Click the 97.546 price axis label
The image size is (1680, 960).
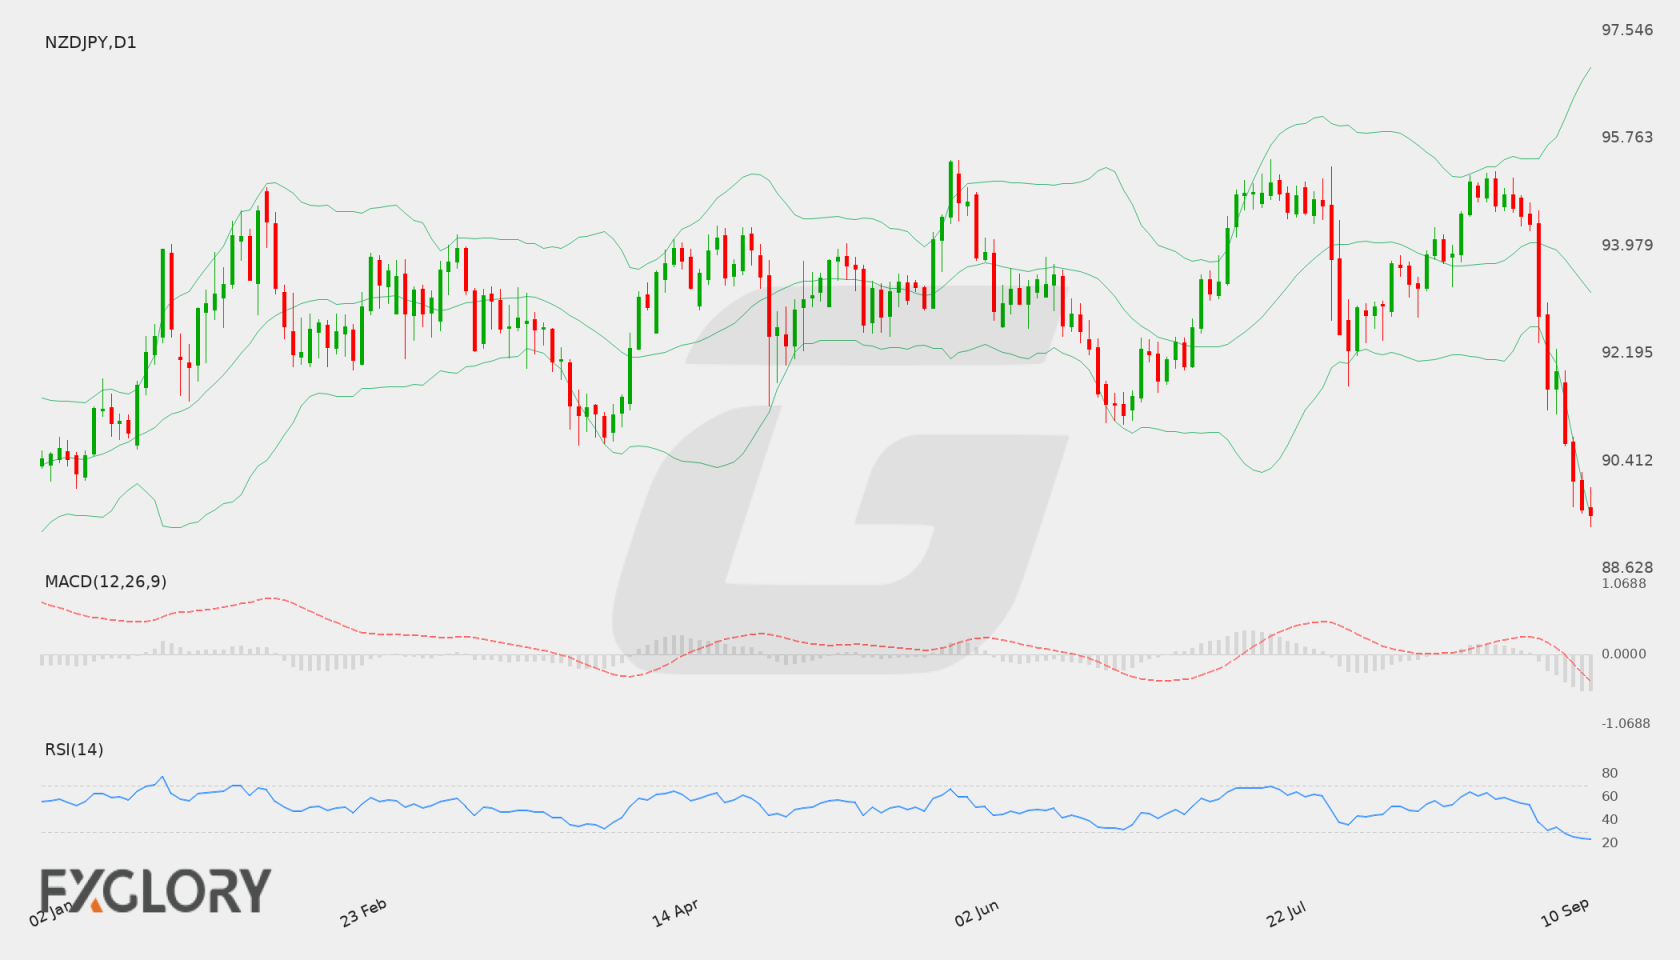tap(1627, 30)
